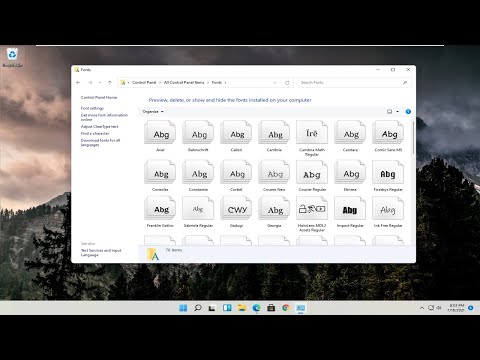480x360 pixels.
Task: Open the Windows Start button
Action: [183, 308]
